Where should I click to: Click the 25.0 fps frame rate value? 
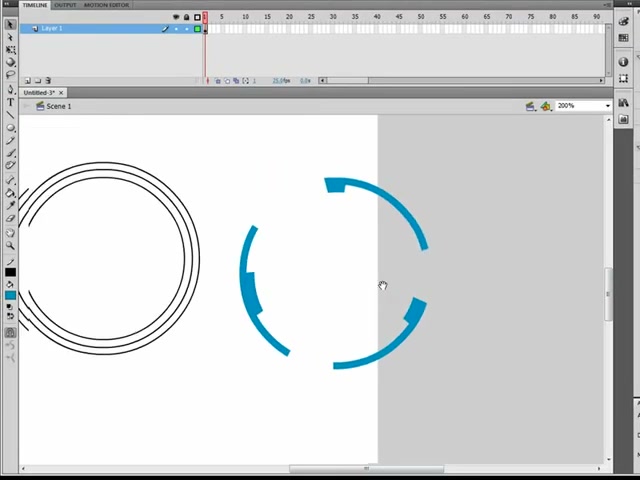point(281,81)
